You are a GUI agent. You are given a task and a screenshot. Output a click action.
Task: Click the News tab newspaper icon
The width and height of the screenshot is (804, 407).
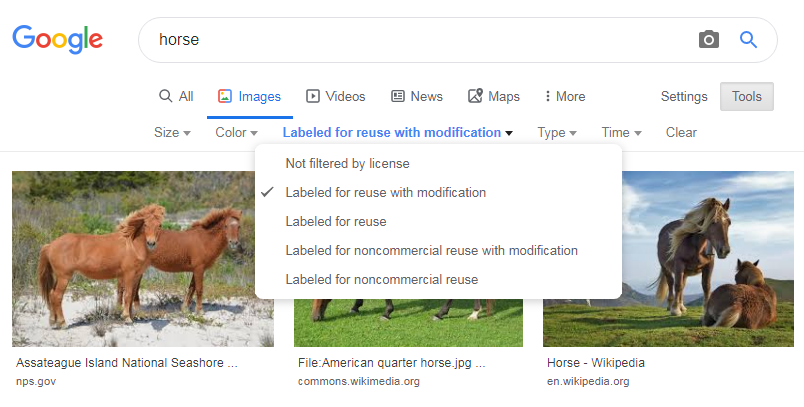click(x=398, y=97)
